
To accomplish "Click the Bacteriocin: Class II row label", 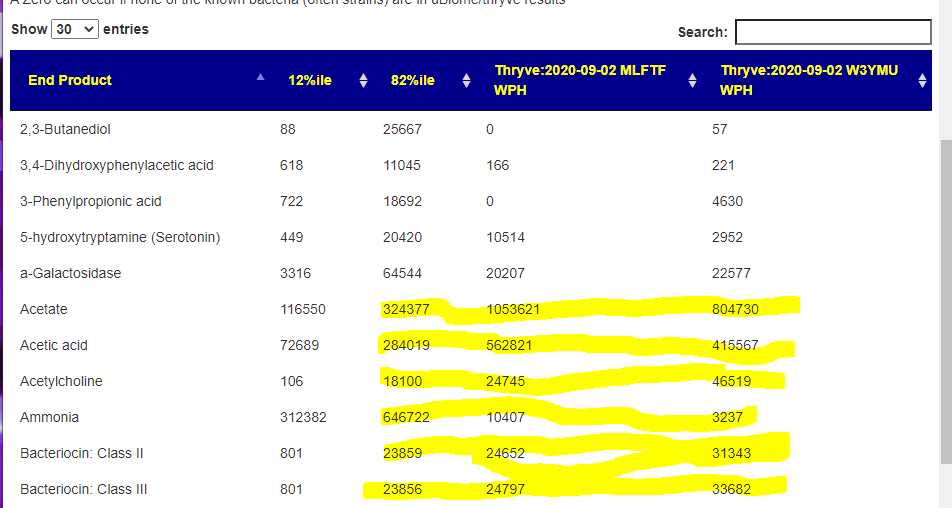I will pyautogui.click(x=82, y=453).
